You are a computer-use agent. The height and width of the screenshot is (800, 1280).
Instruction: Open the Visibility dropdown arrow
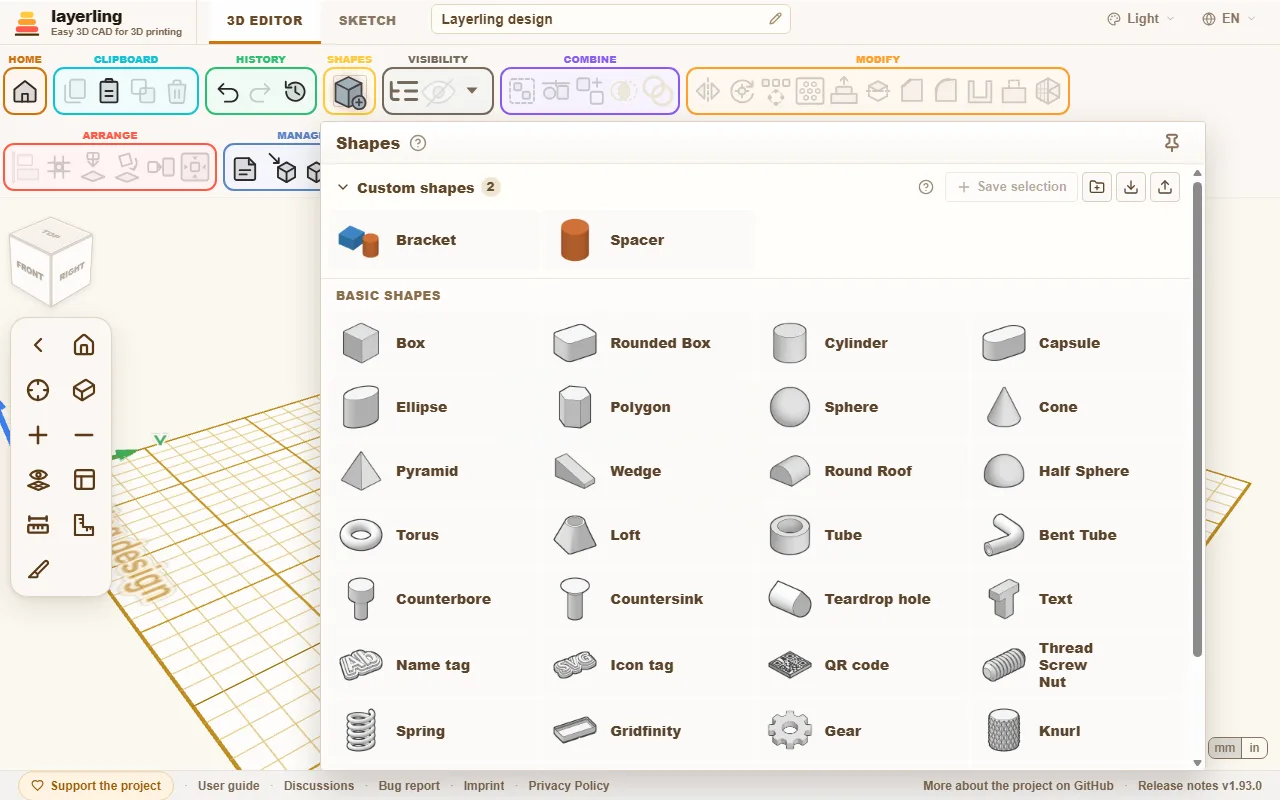(472, 92)
